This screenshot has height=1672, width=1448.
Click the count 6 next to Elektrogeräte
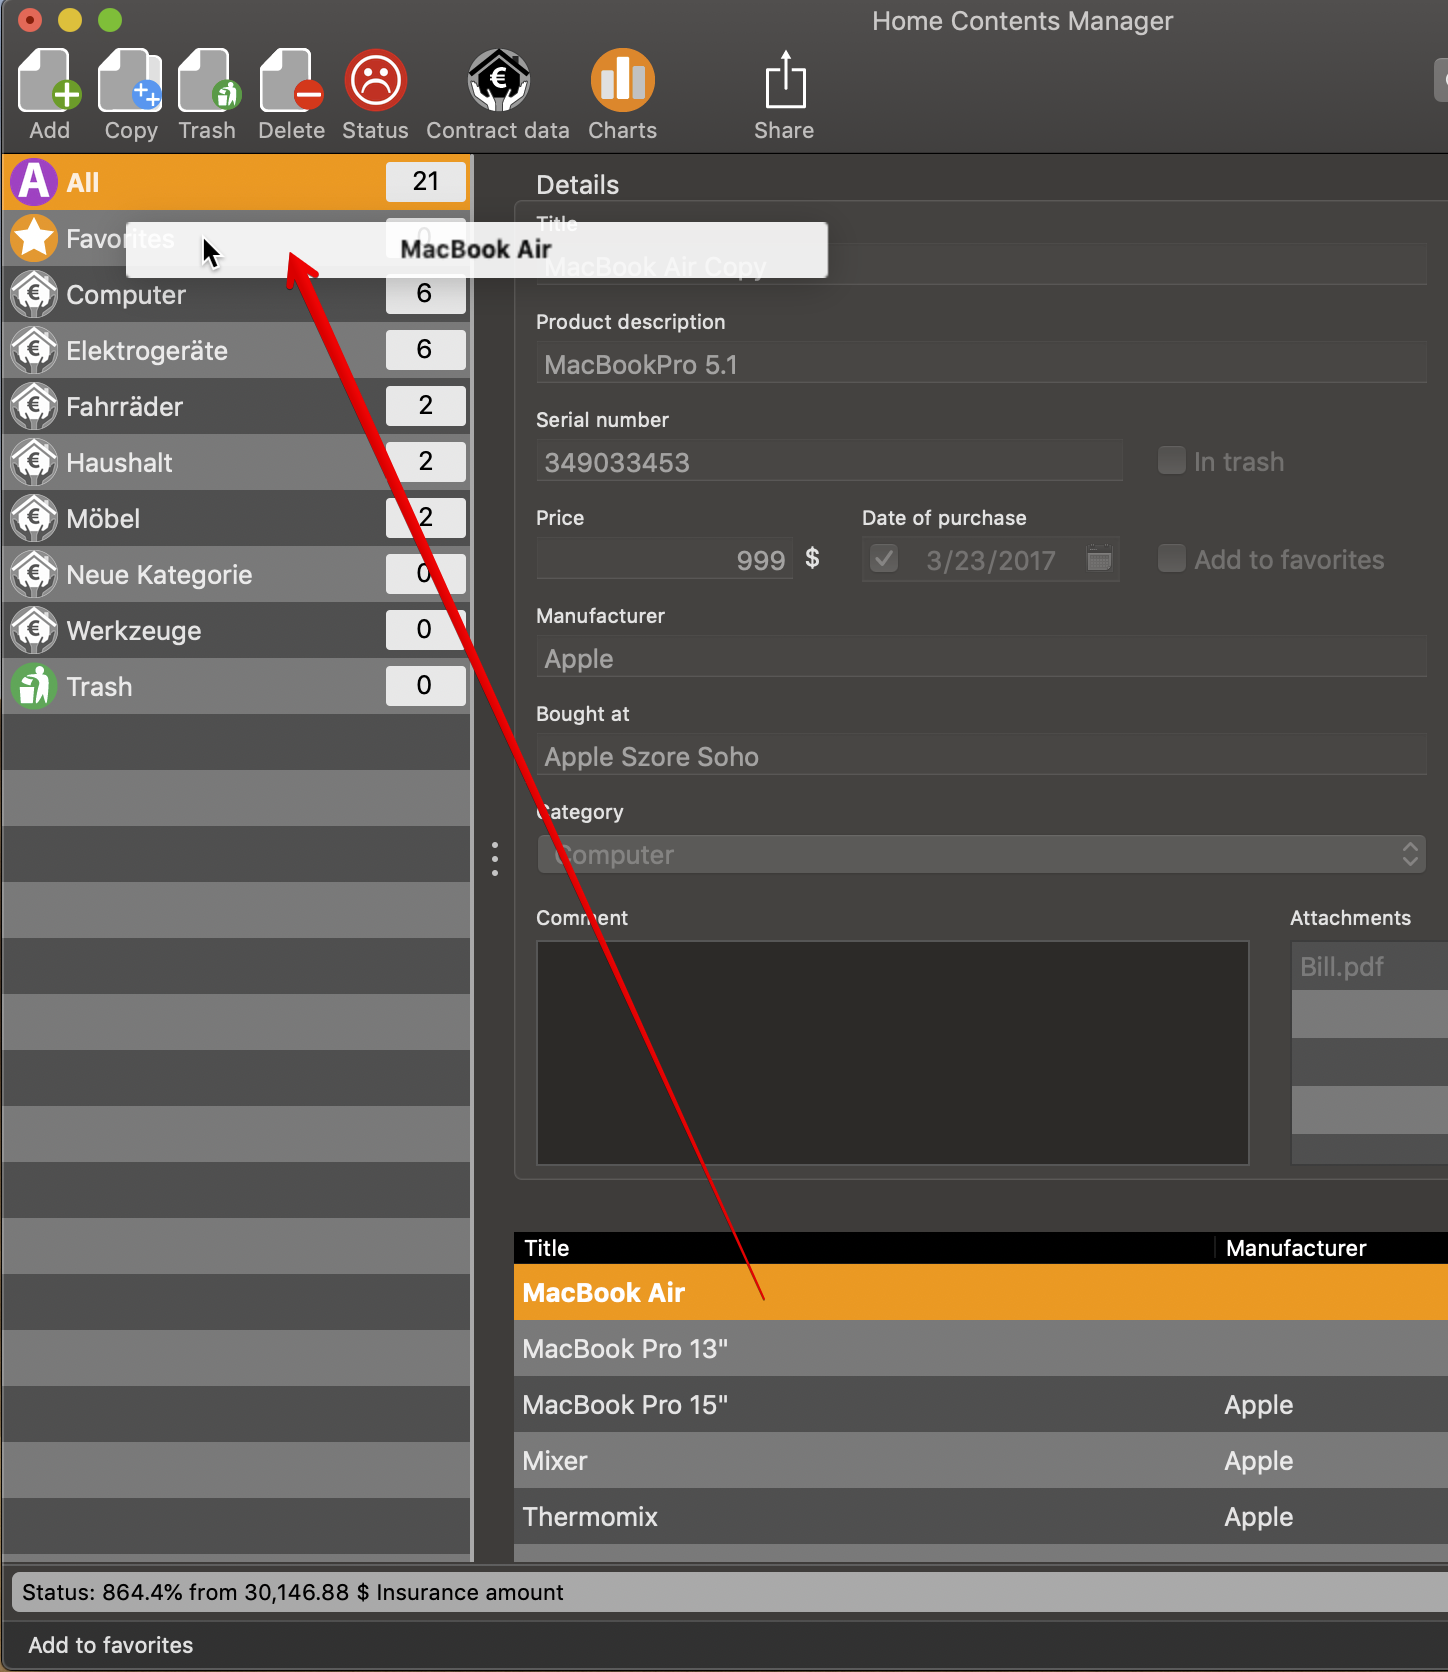[426, 350]
